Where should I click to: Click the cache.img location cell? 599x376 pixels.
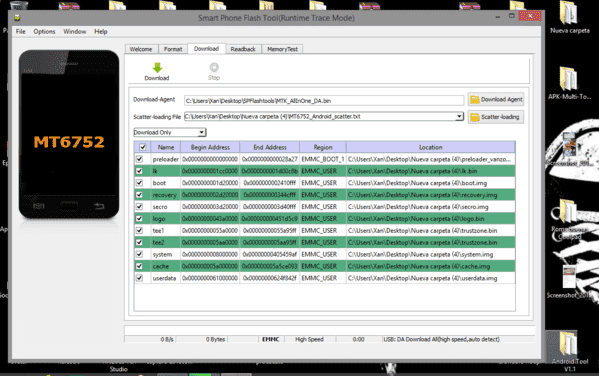click(431, 266)
